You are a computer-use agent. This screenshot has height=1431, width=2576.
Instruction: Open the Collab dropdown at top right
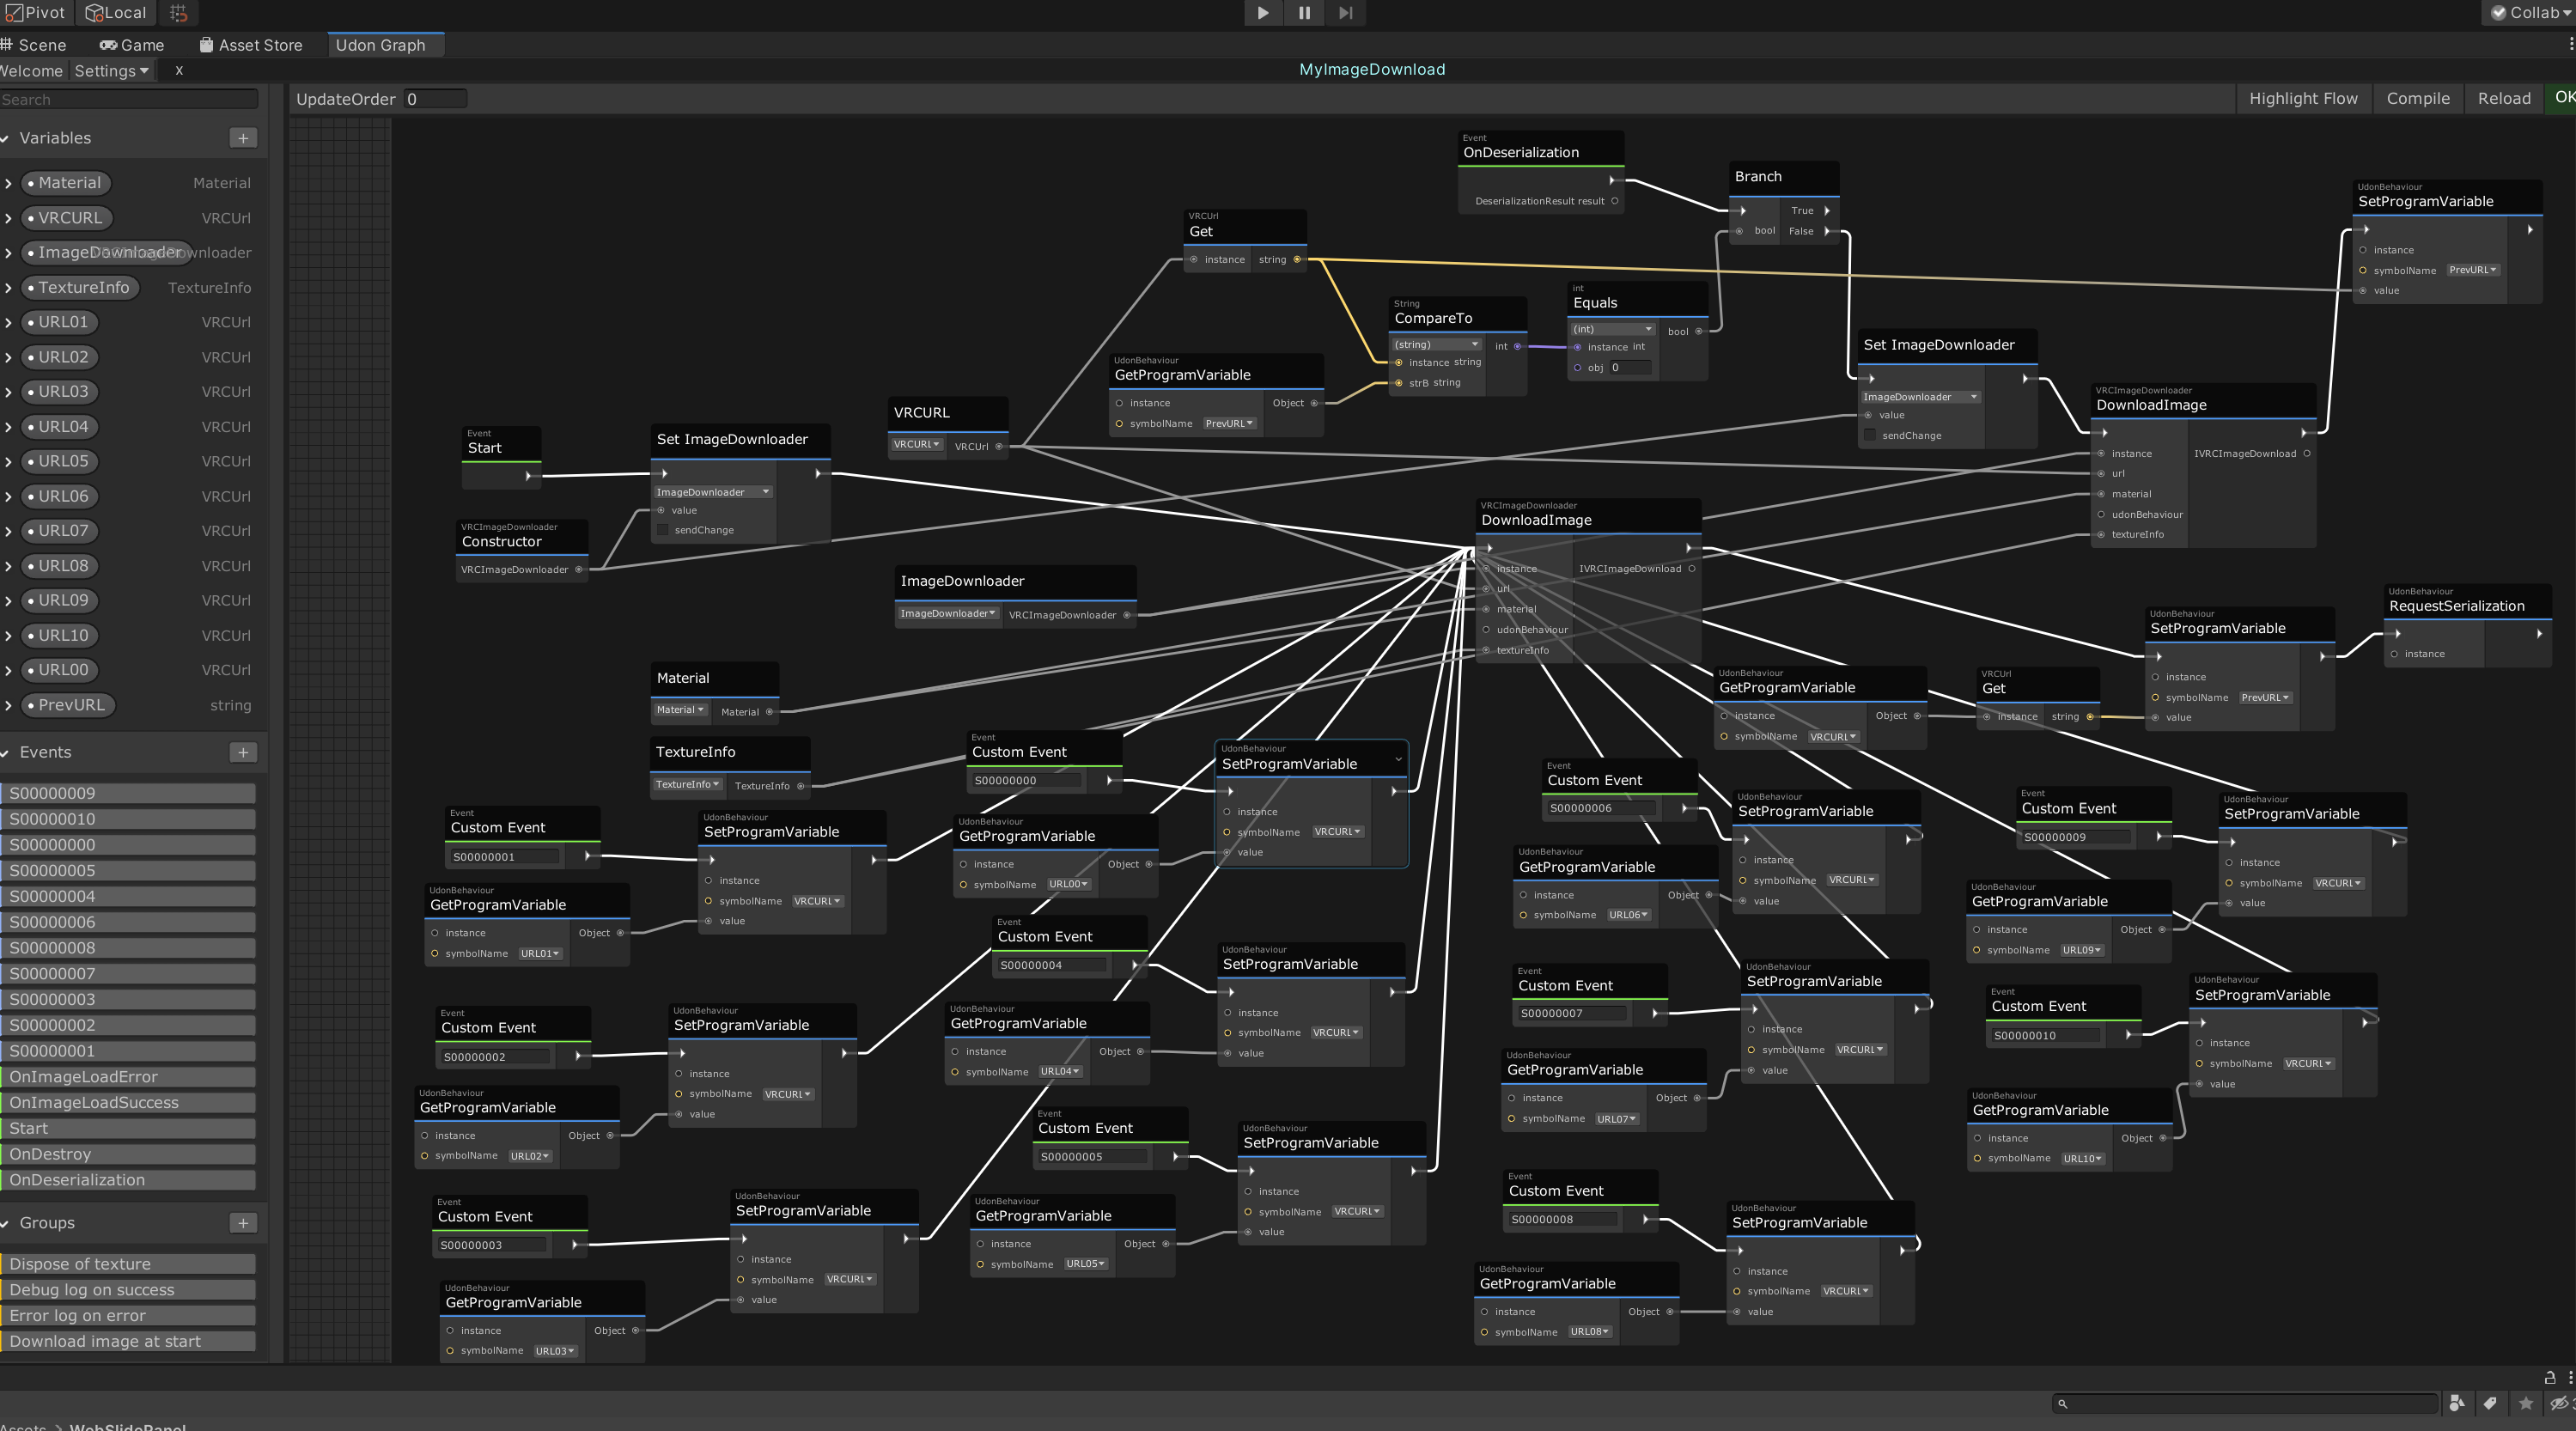[x=2529, y=13]
